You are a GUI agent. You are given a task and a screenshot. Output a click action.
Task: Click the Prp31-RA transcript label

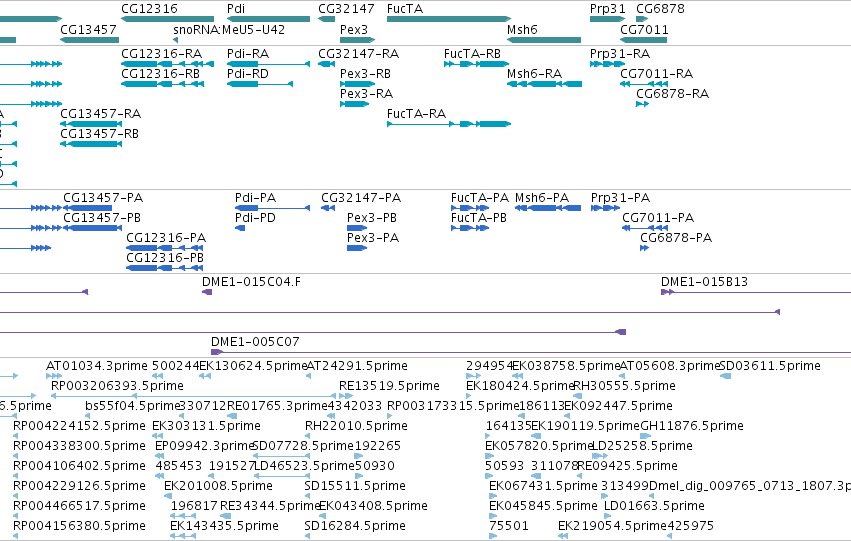click(620, 54)
